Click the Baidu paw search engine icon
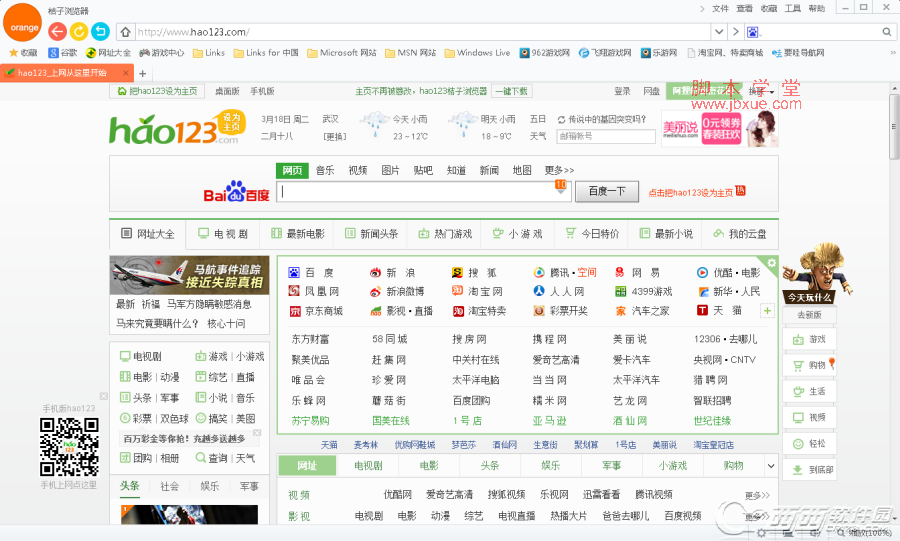 pyautogui.click(x=752, y=32)
